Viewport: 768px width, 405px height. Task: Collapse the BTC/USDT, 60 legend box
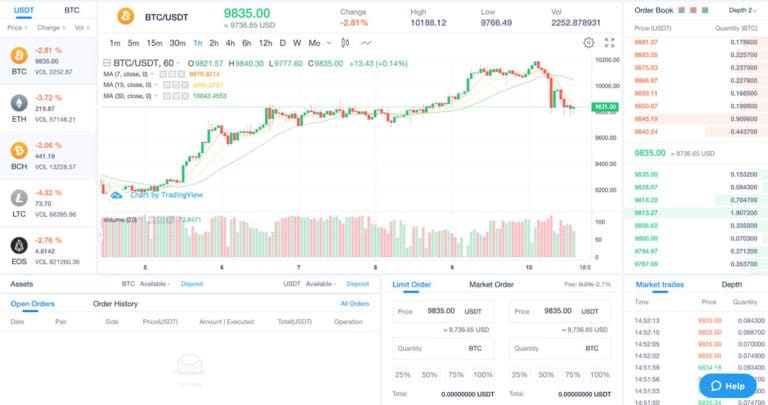tap(107, 63)
